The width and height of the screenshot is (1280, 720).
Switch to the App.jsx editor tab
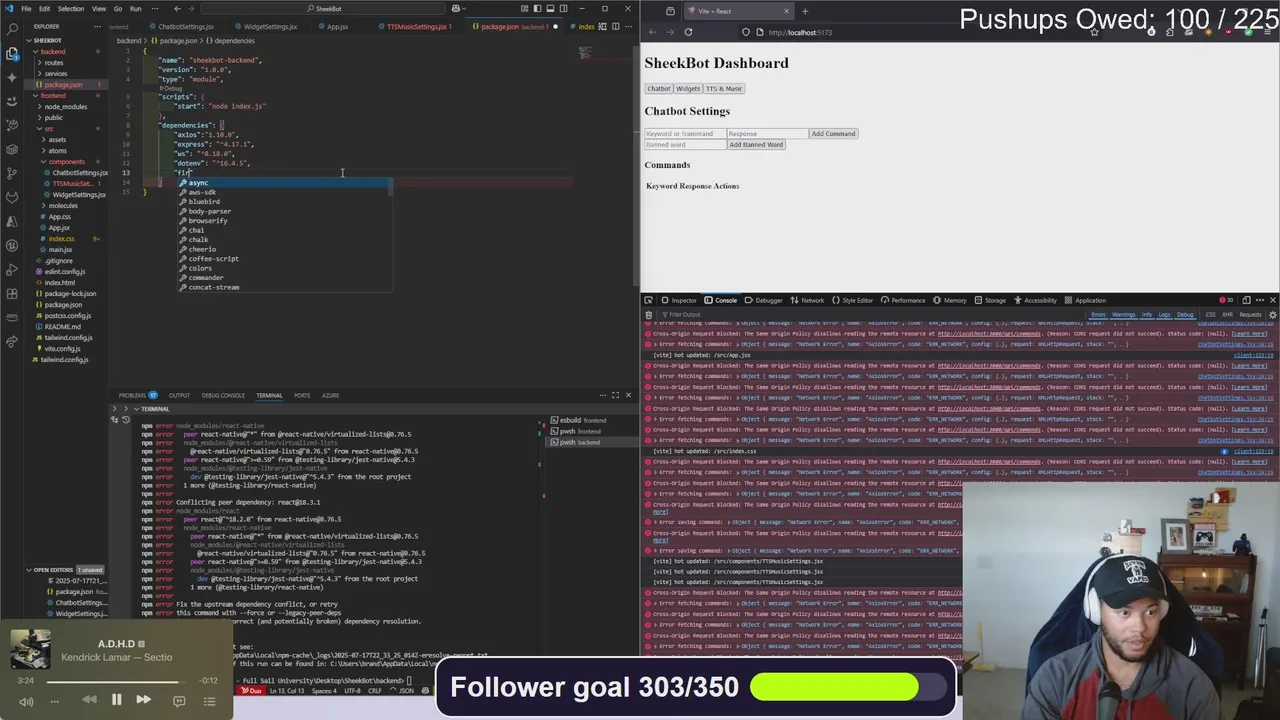(x=337, y=26)
